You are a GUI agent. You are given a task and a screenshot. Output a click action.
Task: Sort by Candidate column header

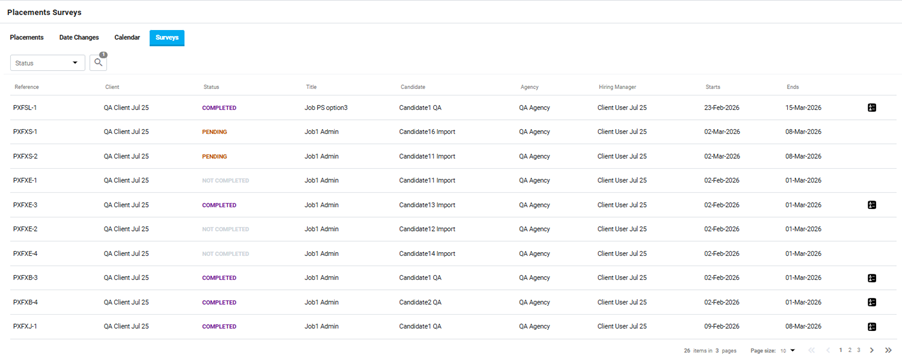click(x=413, y=87)
